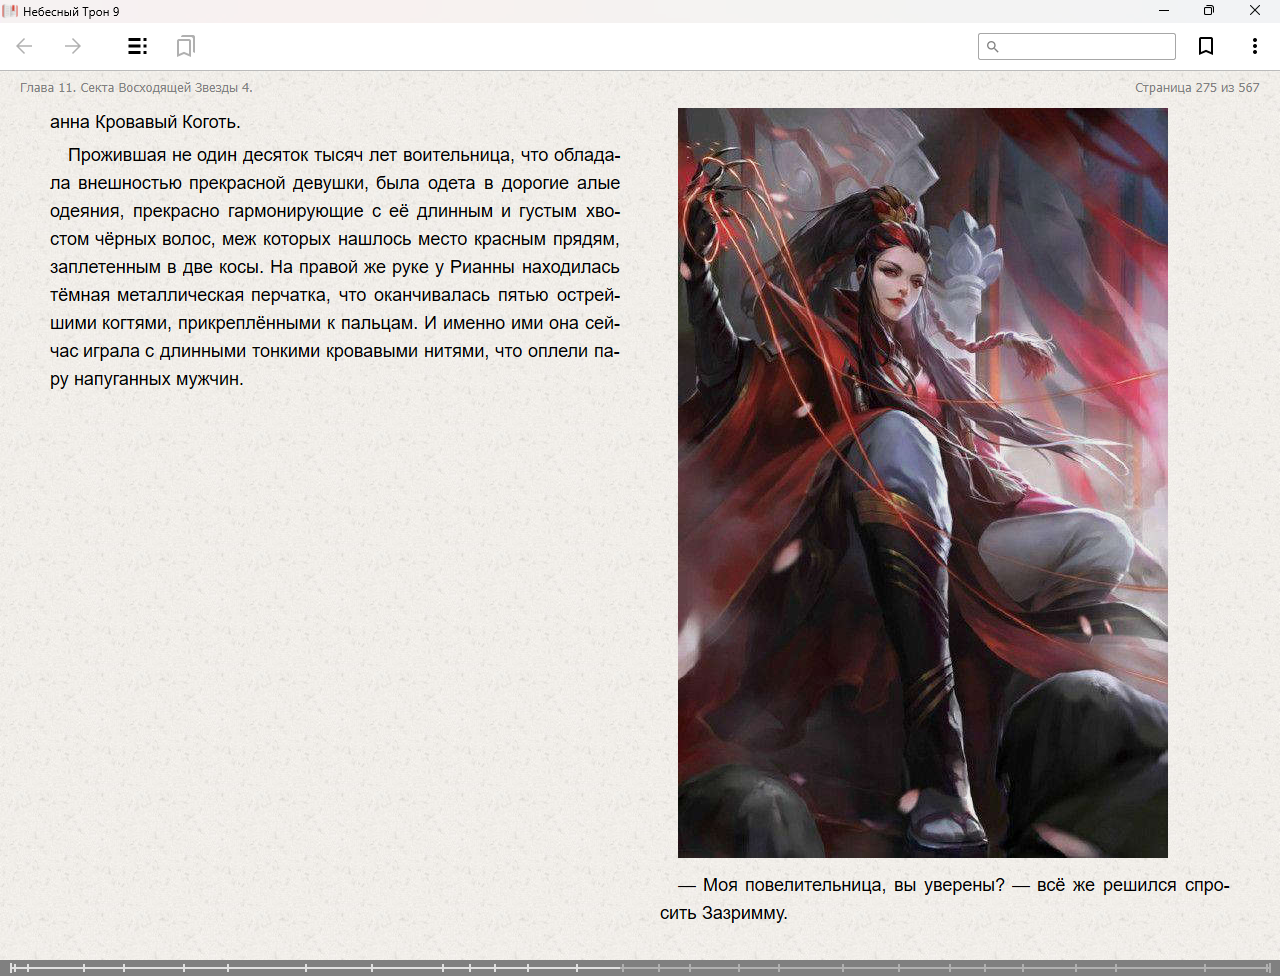
Task: Click the chapter title 'Глава 11' header
Action: pyautogui.click(x=136, y=88)
